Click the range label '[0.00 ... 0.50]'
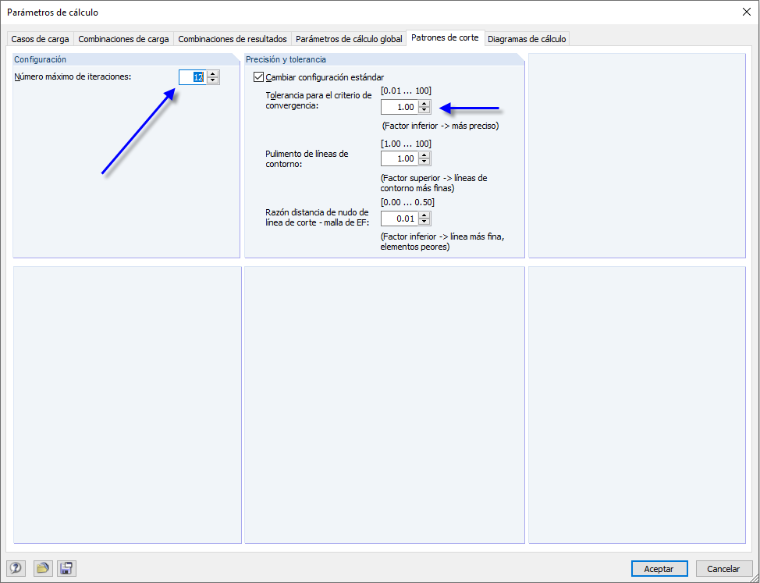 (x=408, y=202)
